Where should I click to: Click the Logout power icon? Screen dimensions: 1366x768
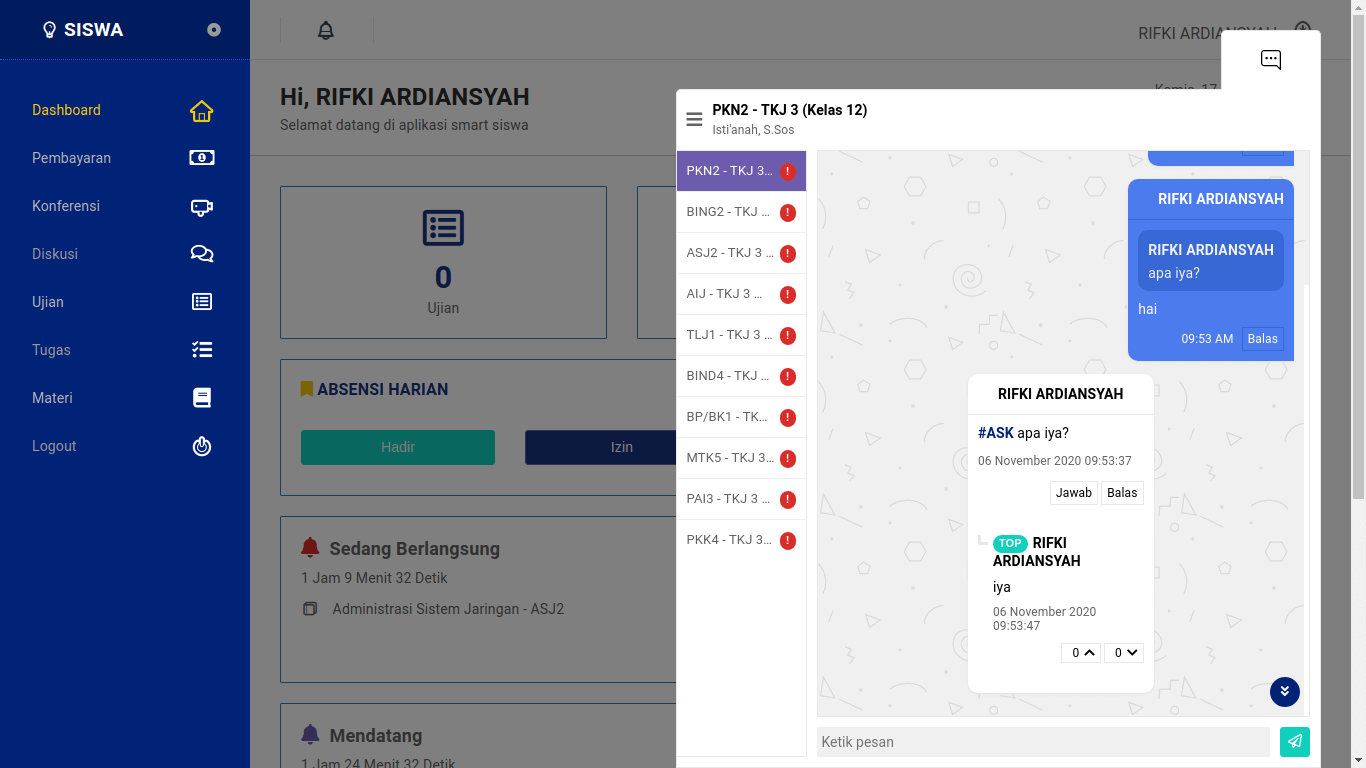pyautogui.click(x=202, y=446)
